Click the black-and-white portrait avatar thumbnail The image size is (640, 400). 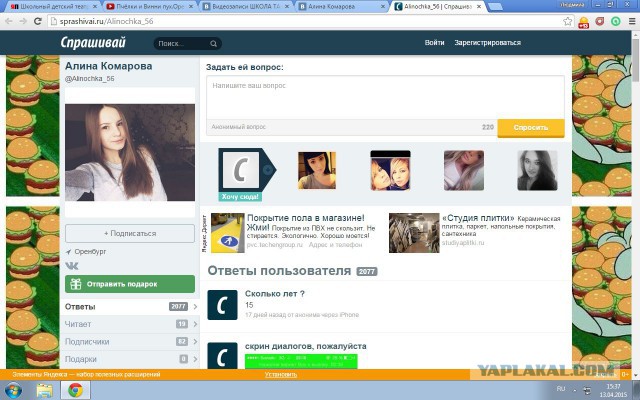click(x=537, y=170)
